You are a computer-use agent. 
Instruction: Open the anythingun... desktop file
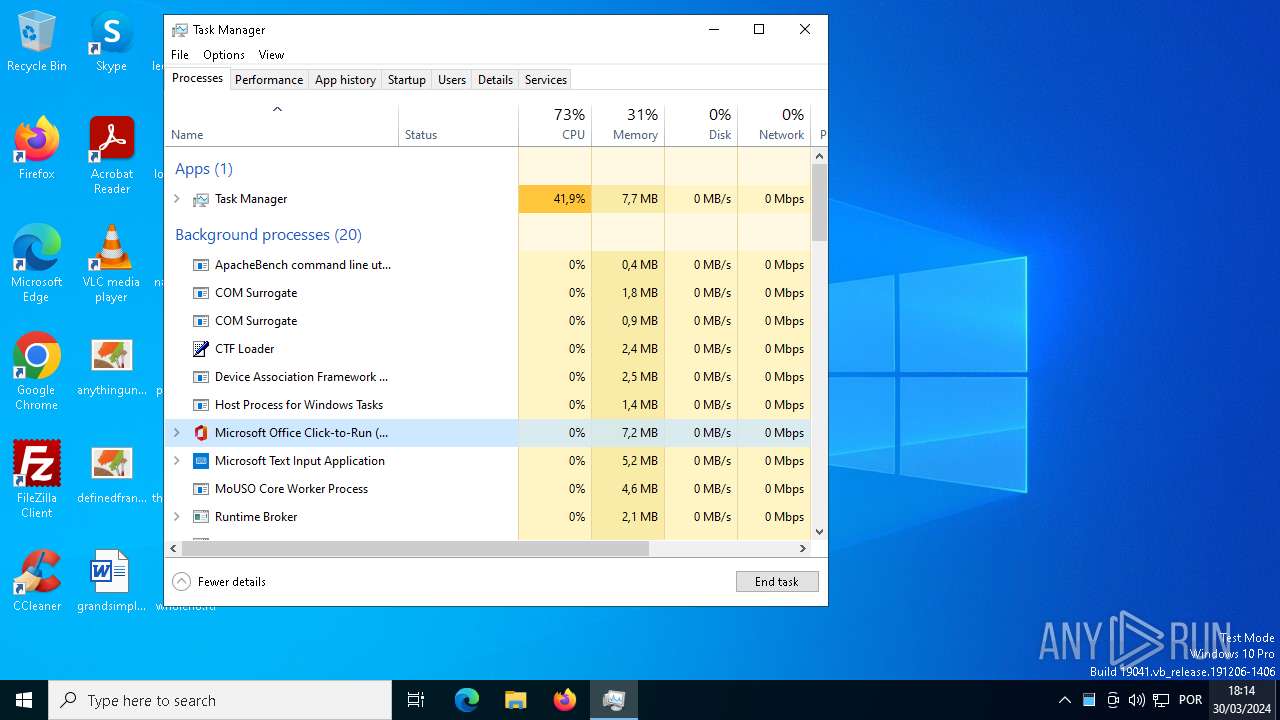[111, 367]
